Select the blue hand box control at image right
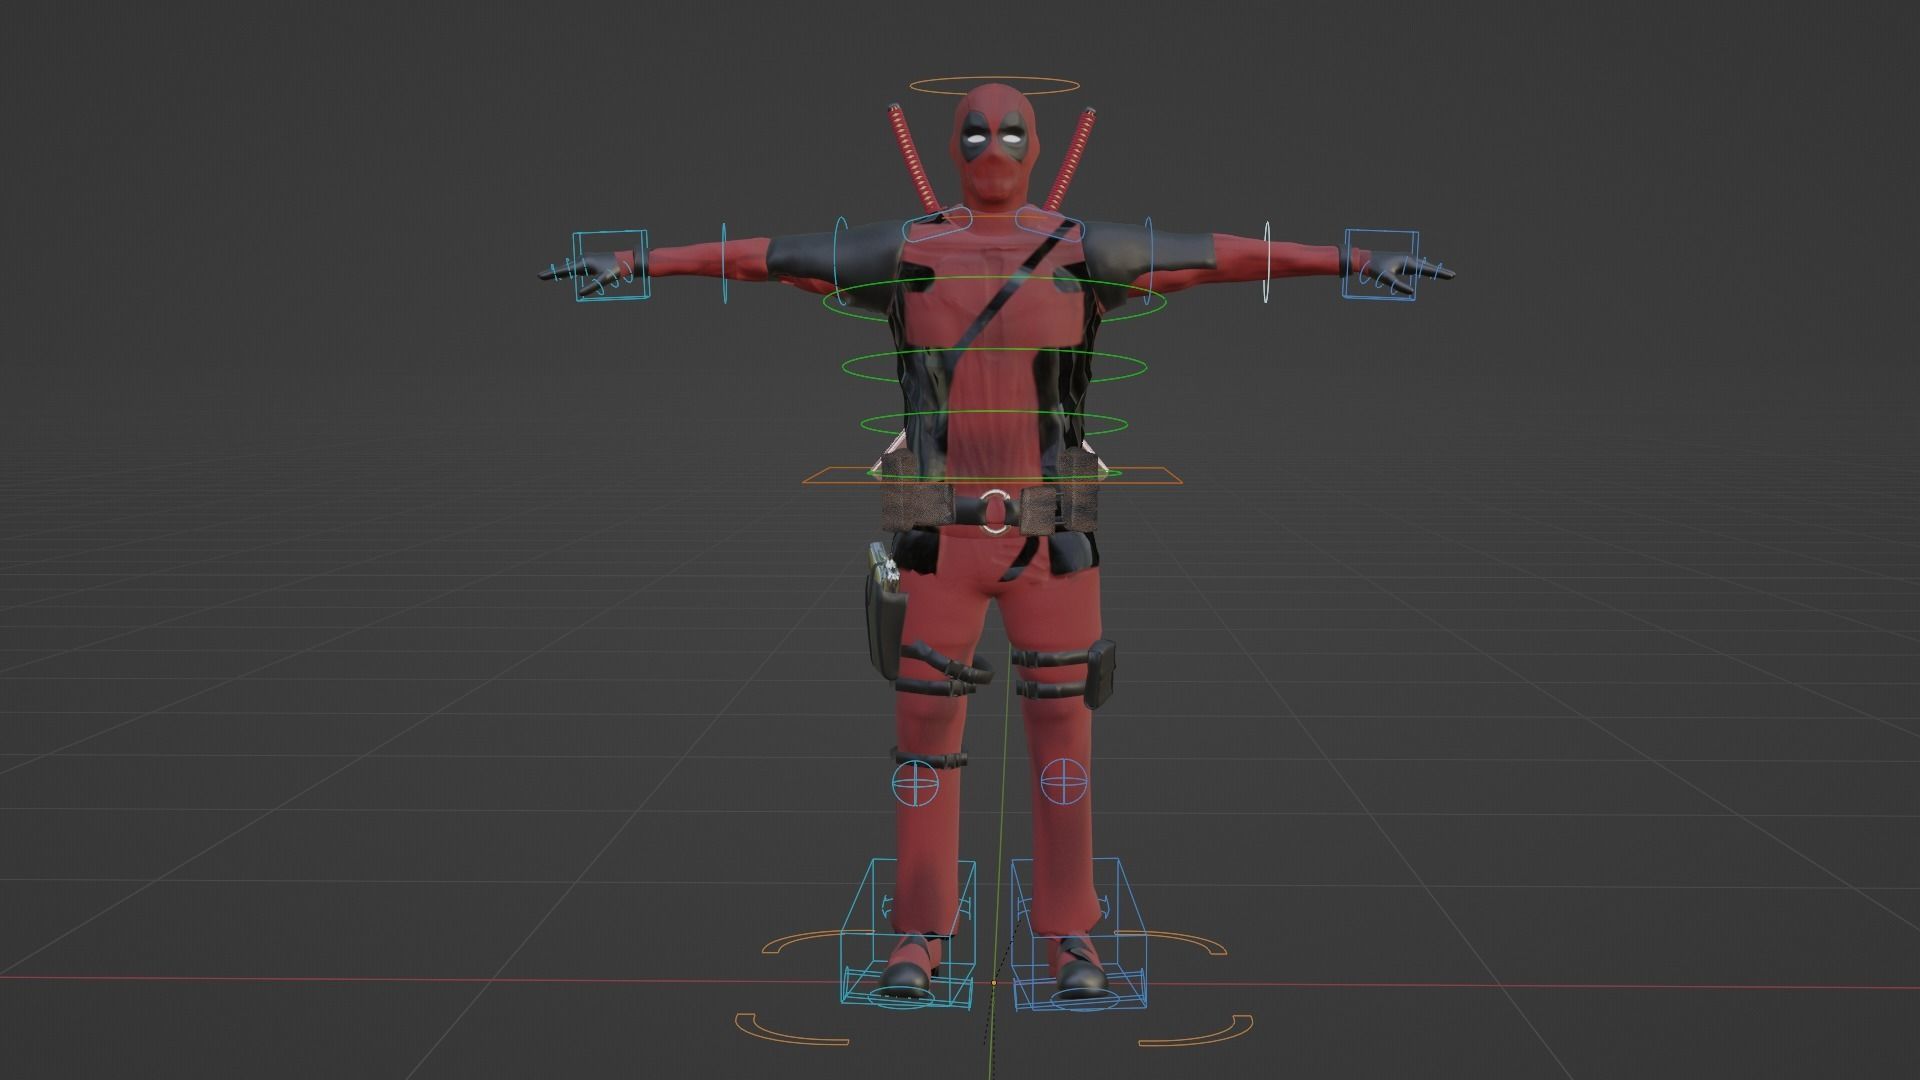 click(1381, 263)
